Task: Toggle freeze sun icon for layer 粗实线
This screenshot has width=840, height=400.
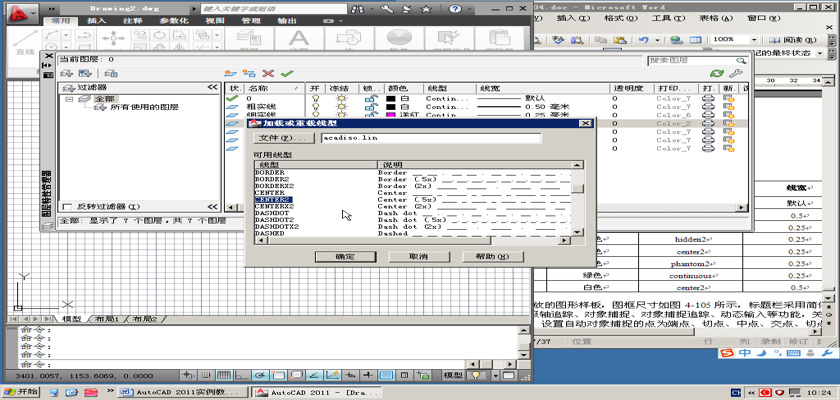Action: [340, 107]
